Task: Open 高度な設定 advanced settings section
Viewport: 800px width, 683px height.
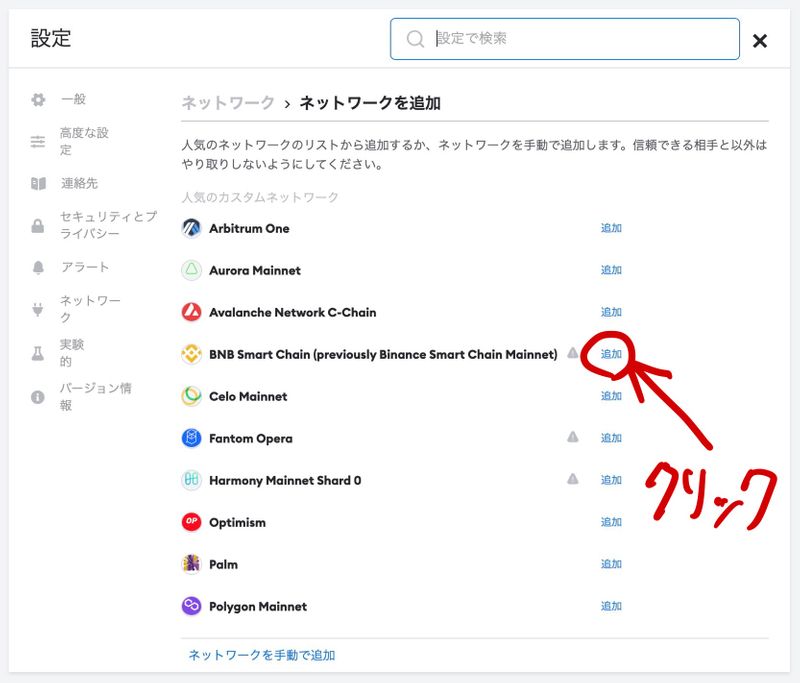Action: [84, 141]
